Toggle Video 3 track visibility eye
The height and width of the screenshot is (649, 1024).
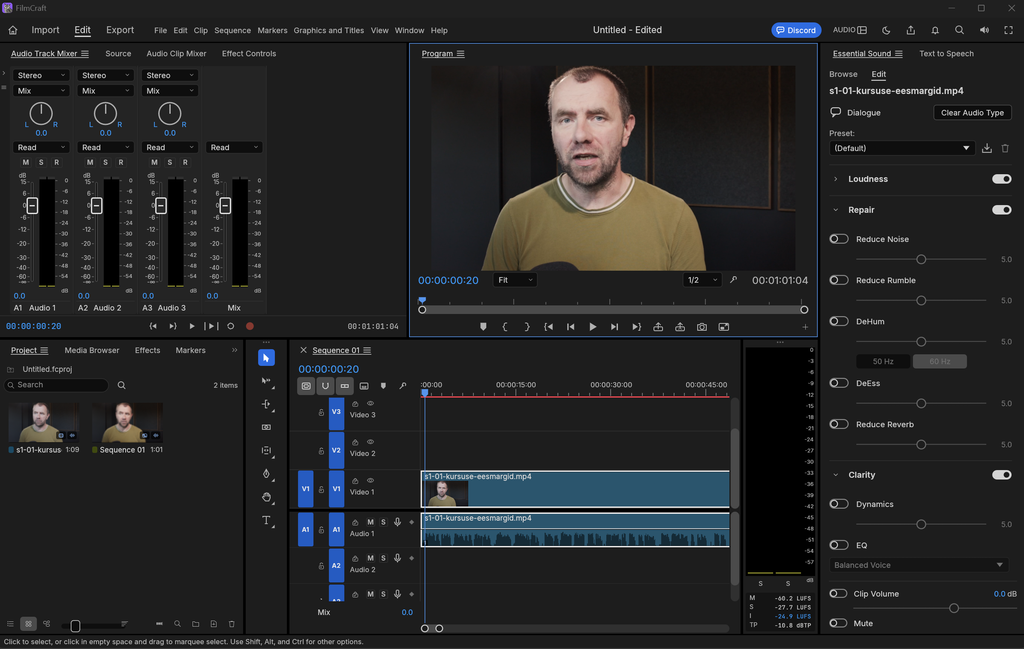(370, 404)
